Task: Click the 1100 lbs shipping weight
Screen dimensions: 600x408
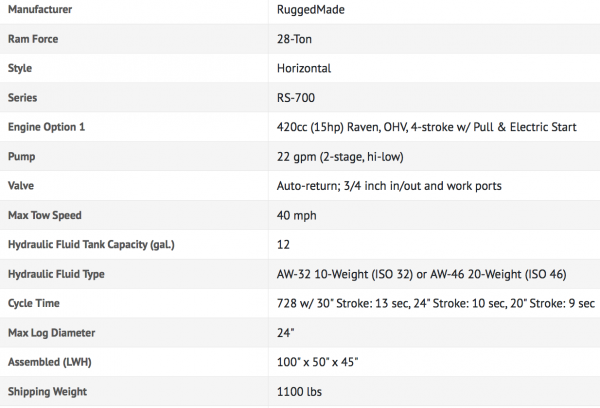Action: coord(298,391)
